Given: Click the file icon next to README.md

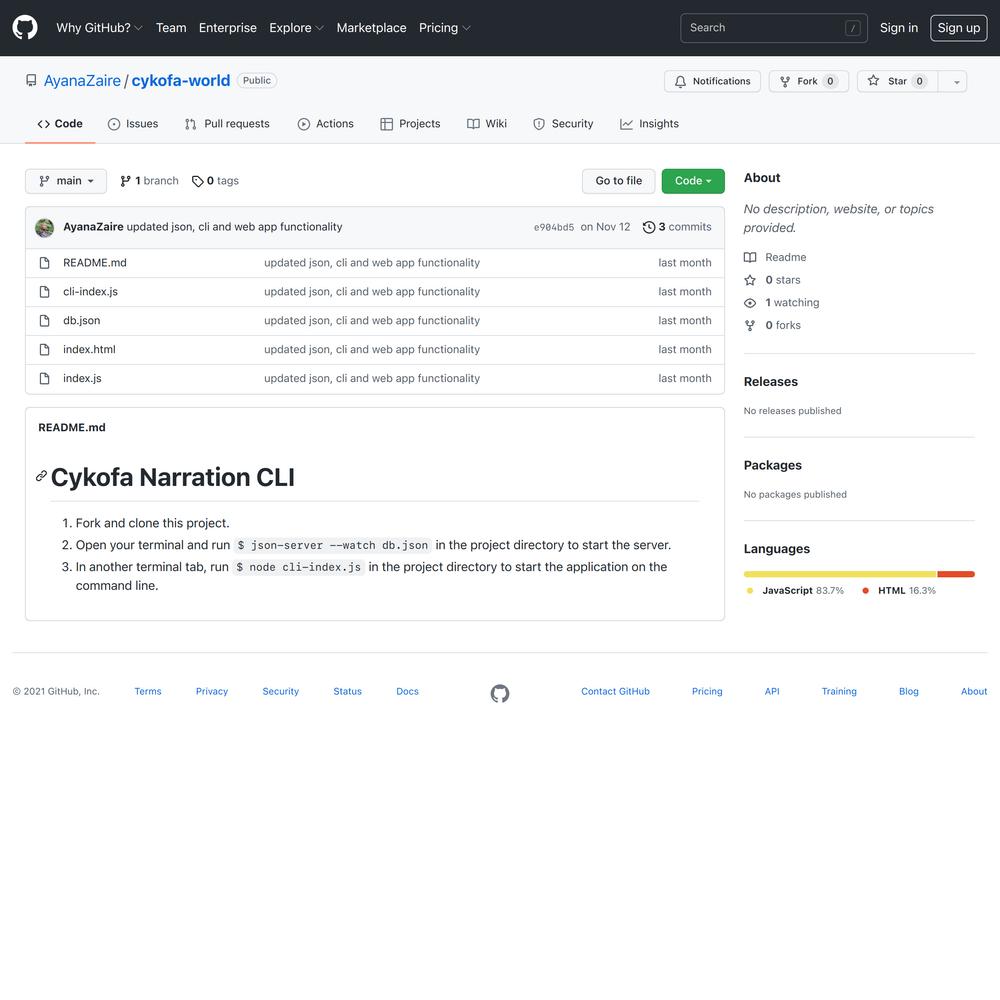Looking at the screenshot, I should pyautogui.click(x=44, y=263).
